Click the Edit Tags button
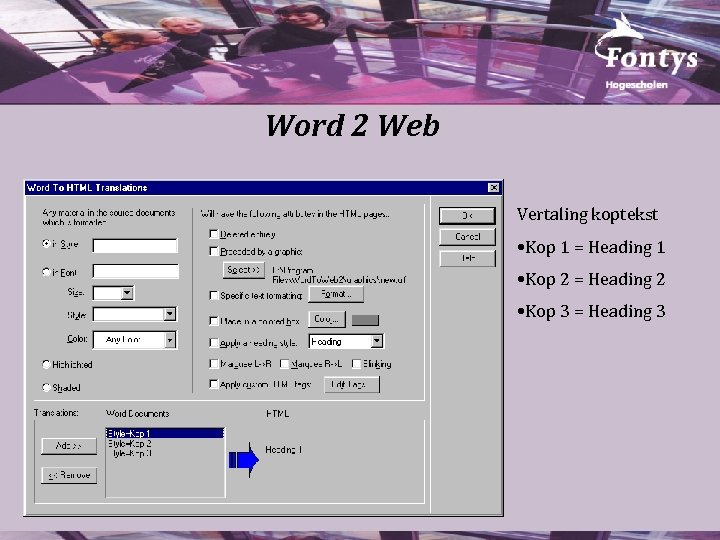The height and width of the screenshot is (540, 720). [x=352, y=384]
